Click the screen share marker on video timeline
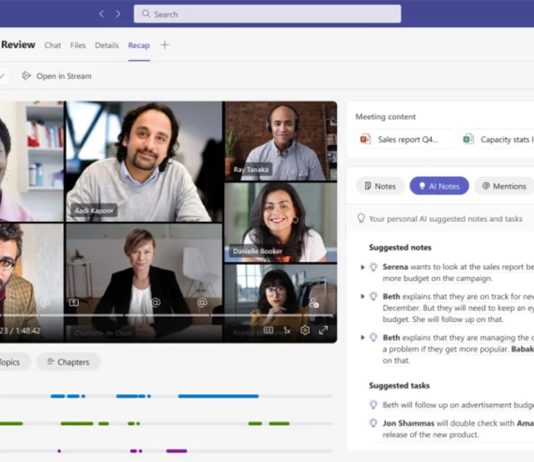Image resolution: width=534 pixels, height=462 pixels. coord(74,302)
